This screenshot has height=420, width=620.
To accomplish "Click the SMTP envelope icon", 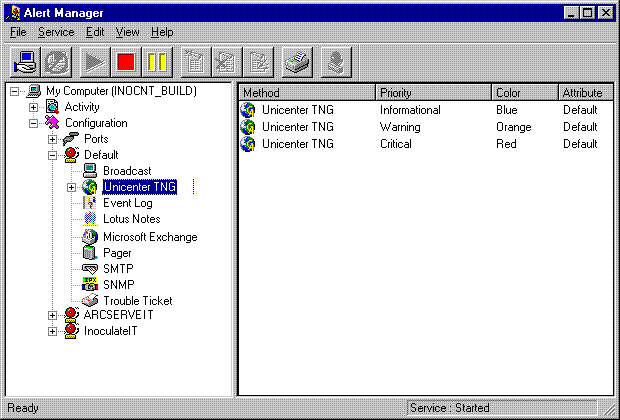I will pos(90,269).
